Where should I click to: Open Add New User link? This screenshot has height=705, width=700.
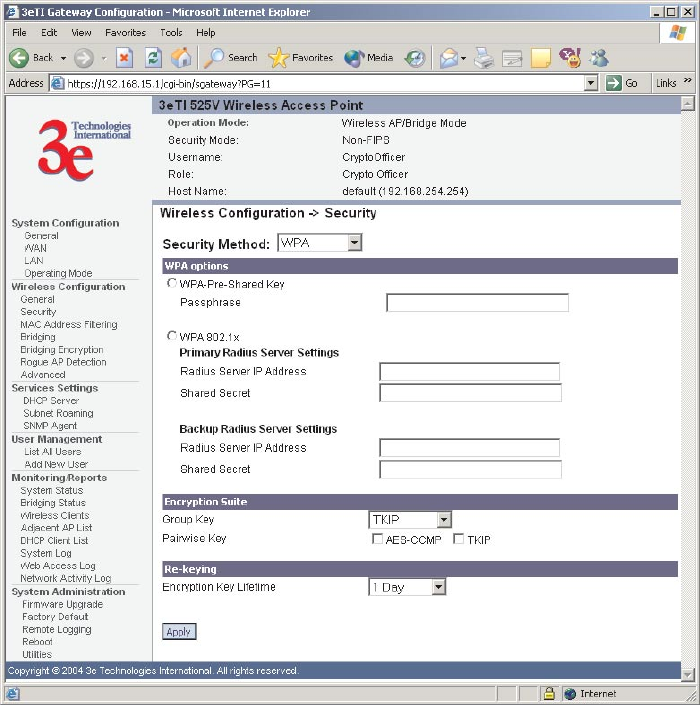56,464
